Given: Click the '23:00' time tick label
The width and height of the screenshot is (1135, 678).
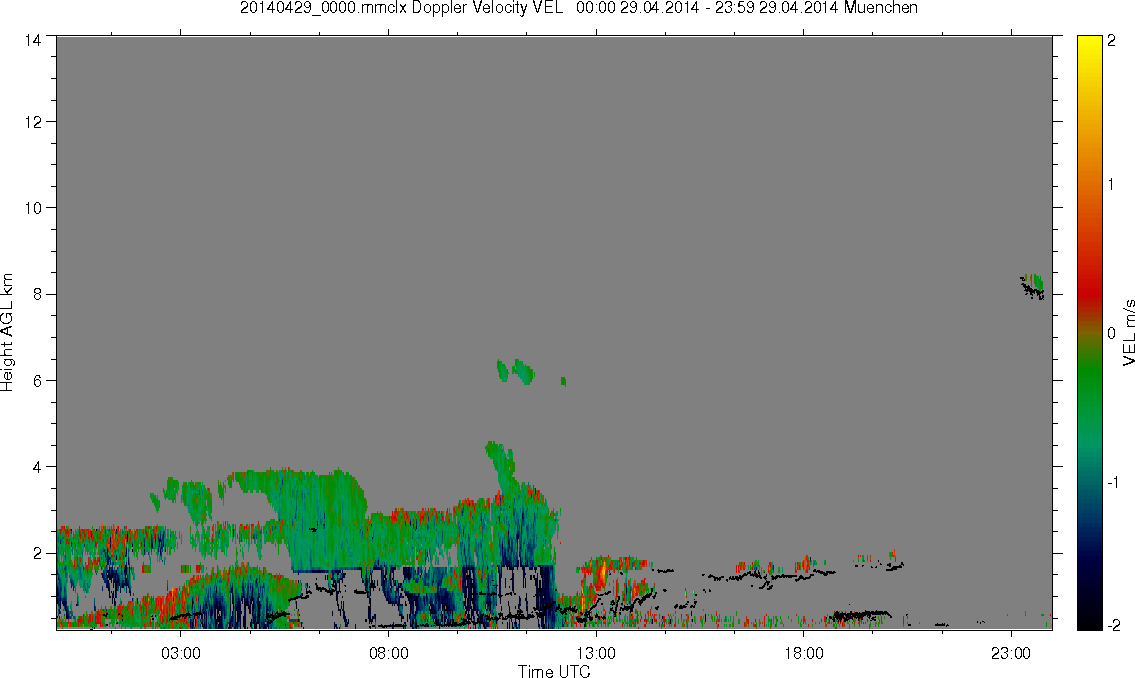Looking at the screenshot, I should click(x=1010, y=653).
